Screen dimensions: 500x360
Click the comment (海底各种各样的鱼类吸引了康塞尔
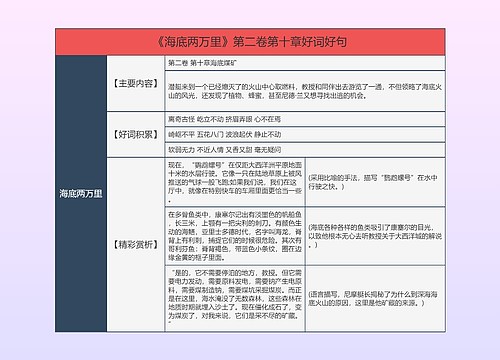375,236
